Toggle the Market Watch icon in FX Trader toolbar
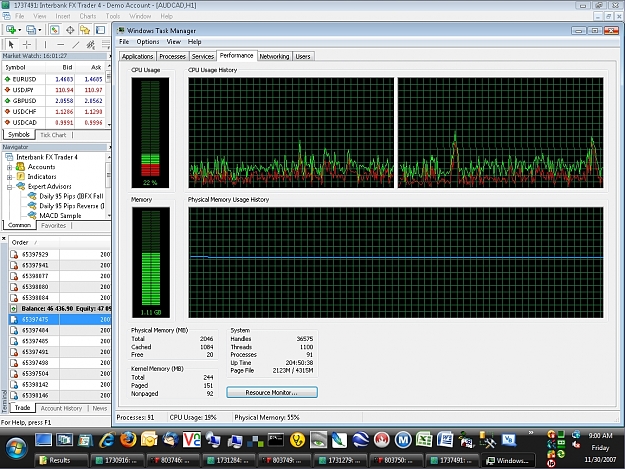 (55, 30)
